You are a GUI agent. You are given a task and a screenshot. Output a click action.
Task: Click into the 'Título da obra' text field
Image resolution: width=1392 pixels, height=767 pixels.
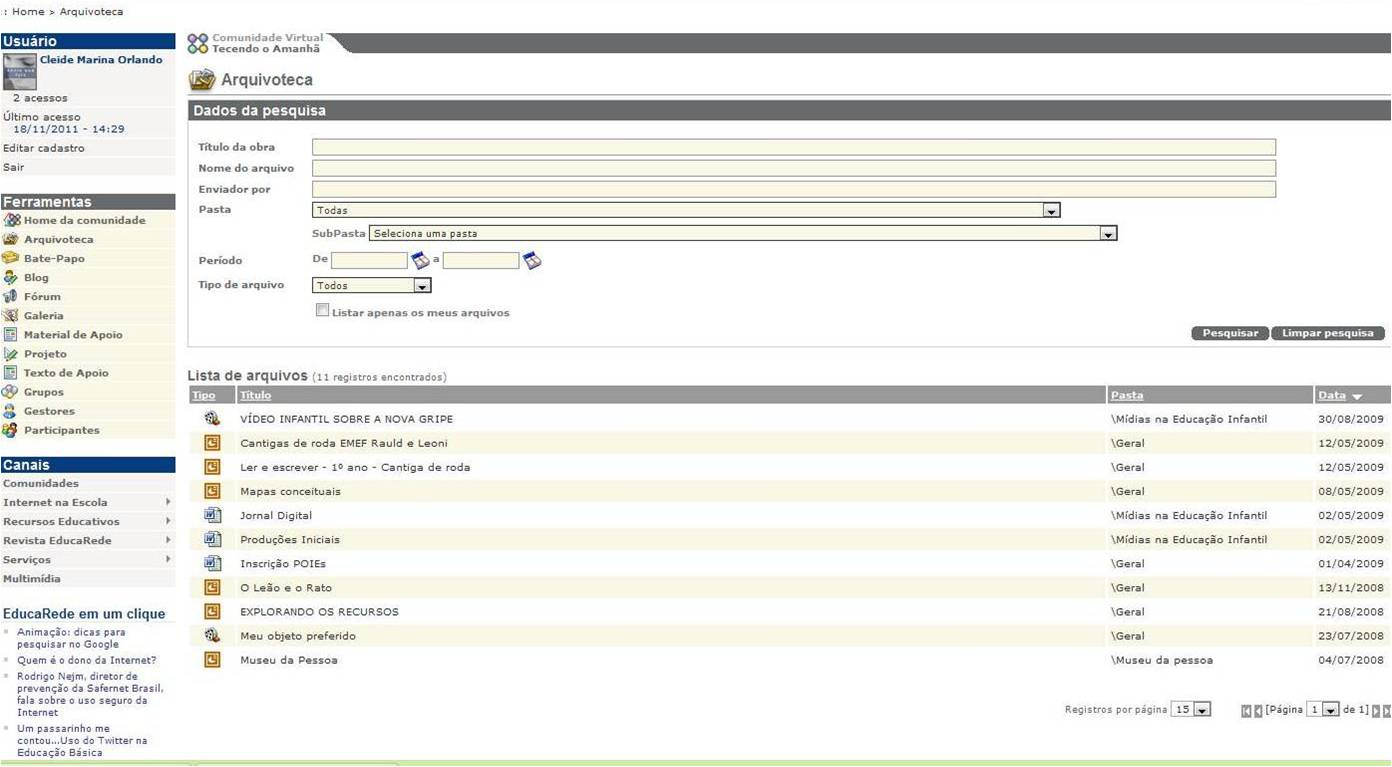[793, 147]
